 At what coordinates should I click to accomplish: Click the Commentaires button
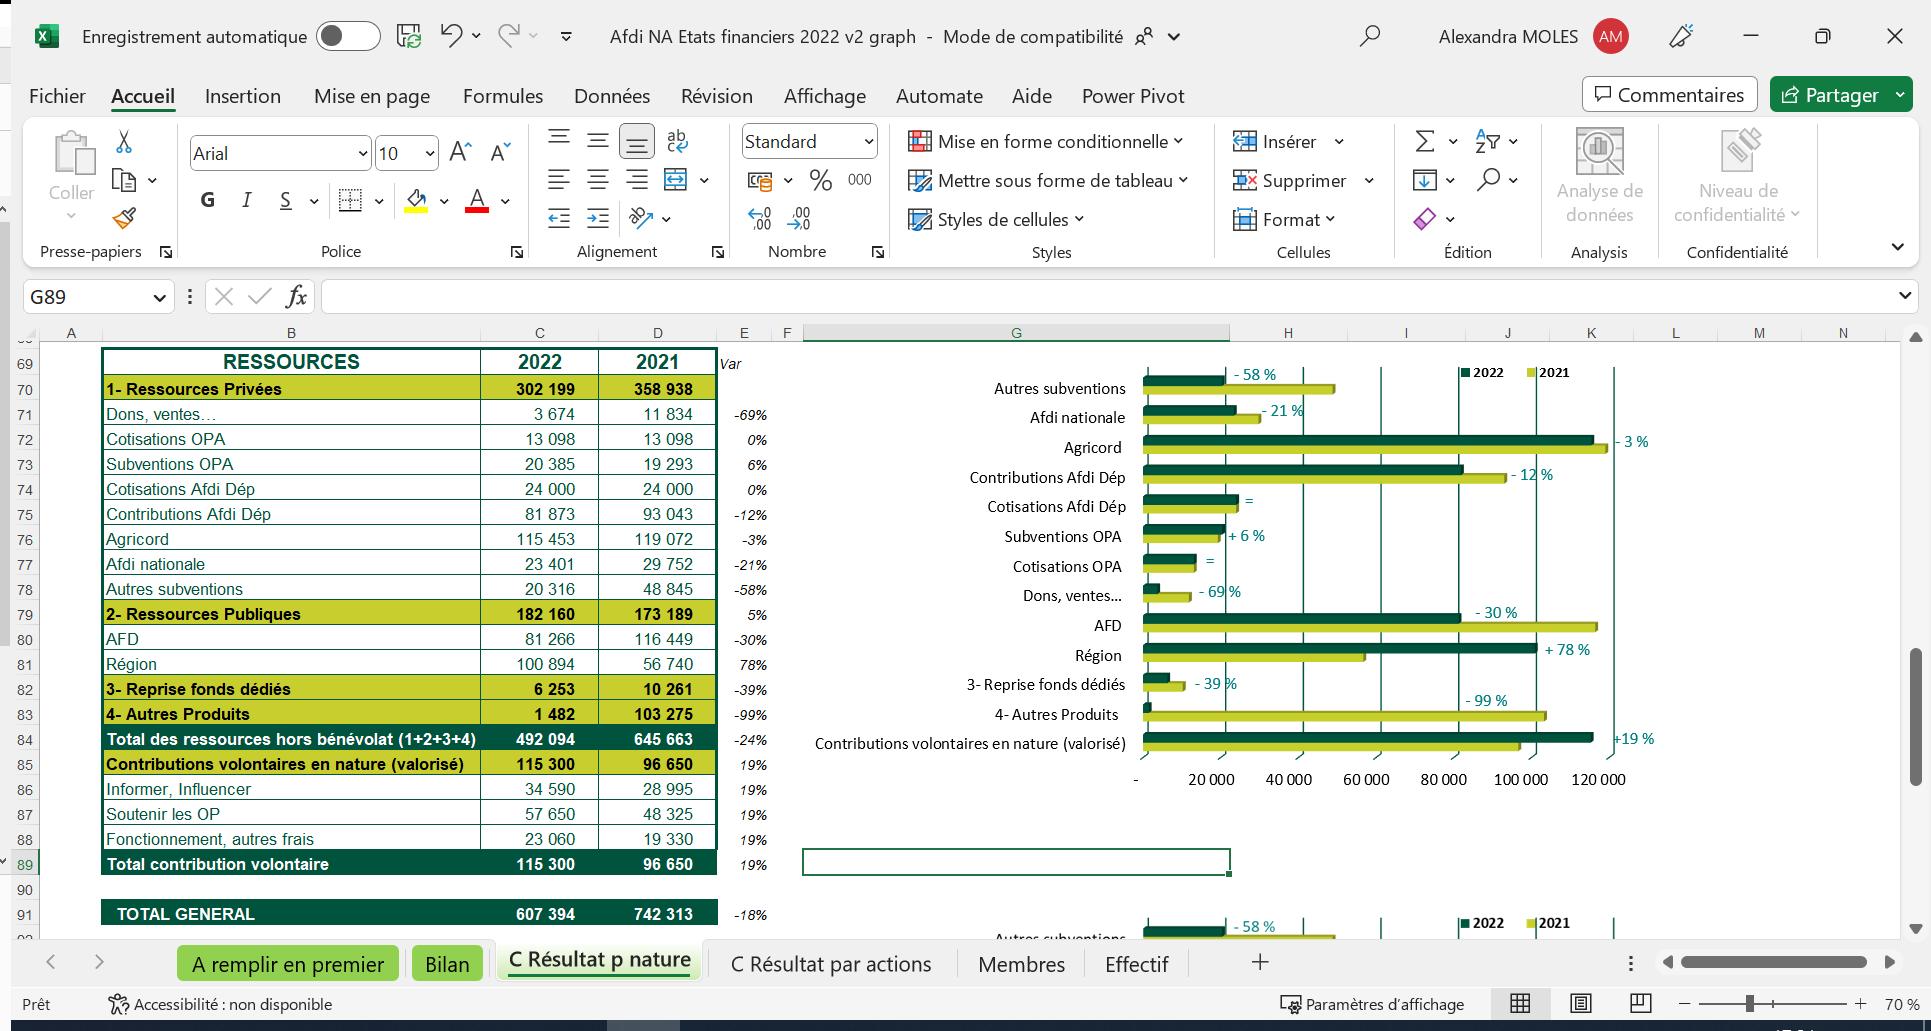point(1670,95)
